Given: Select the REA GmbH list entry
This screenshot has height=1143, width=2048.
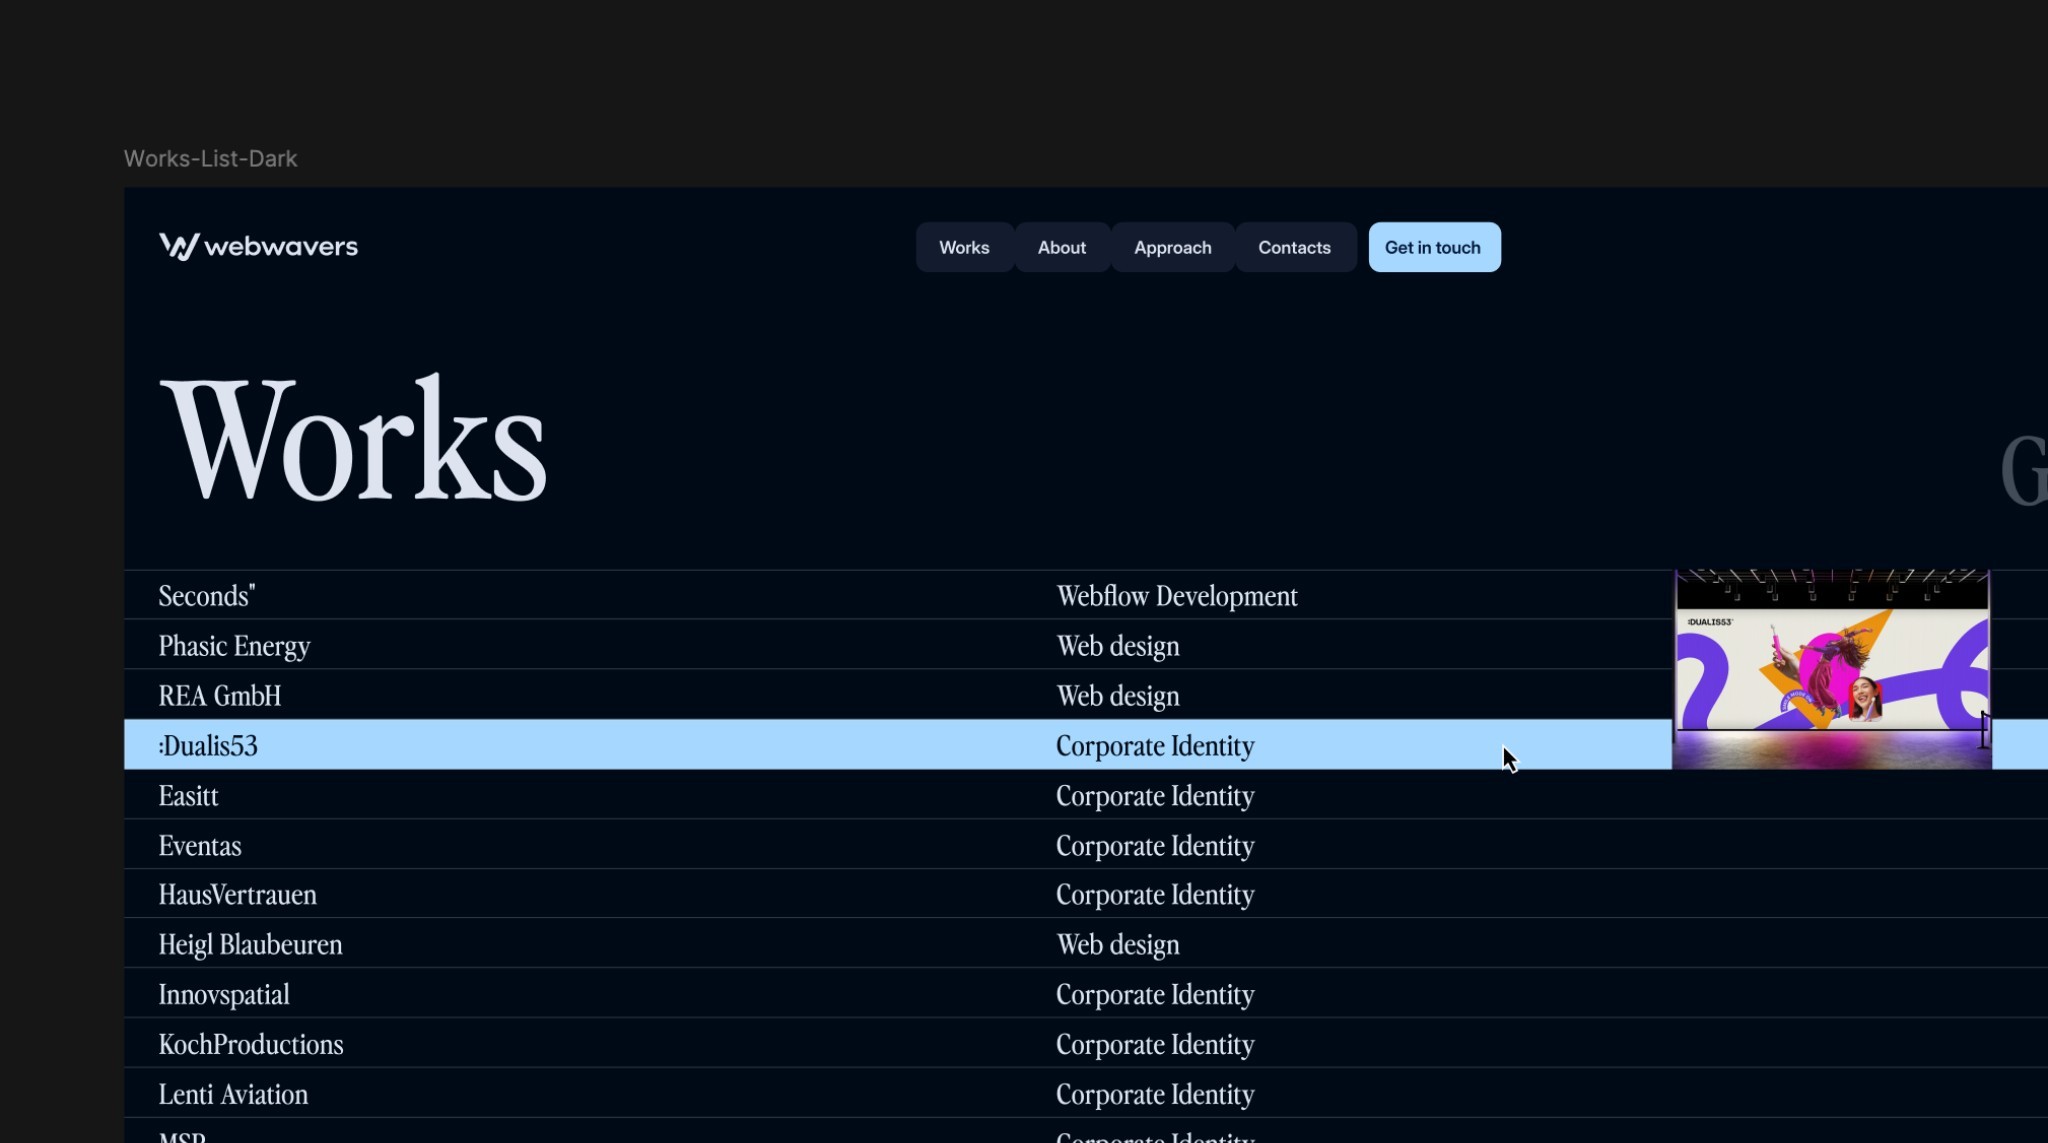Looking at the screenshot, I should click(x=220, y=696).
